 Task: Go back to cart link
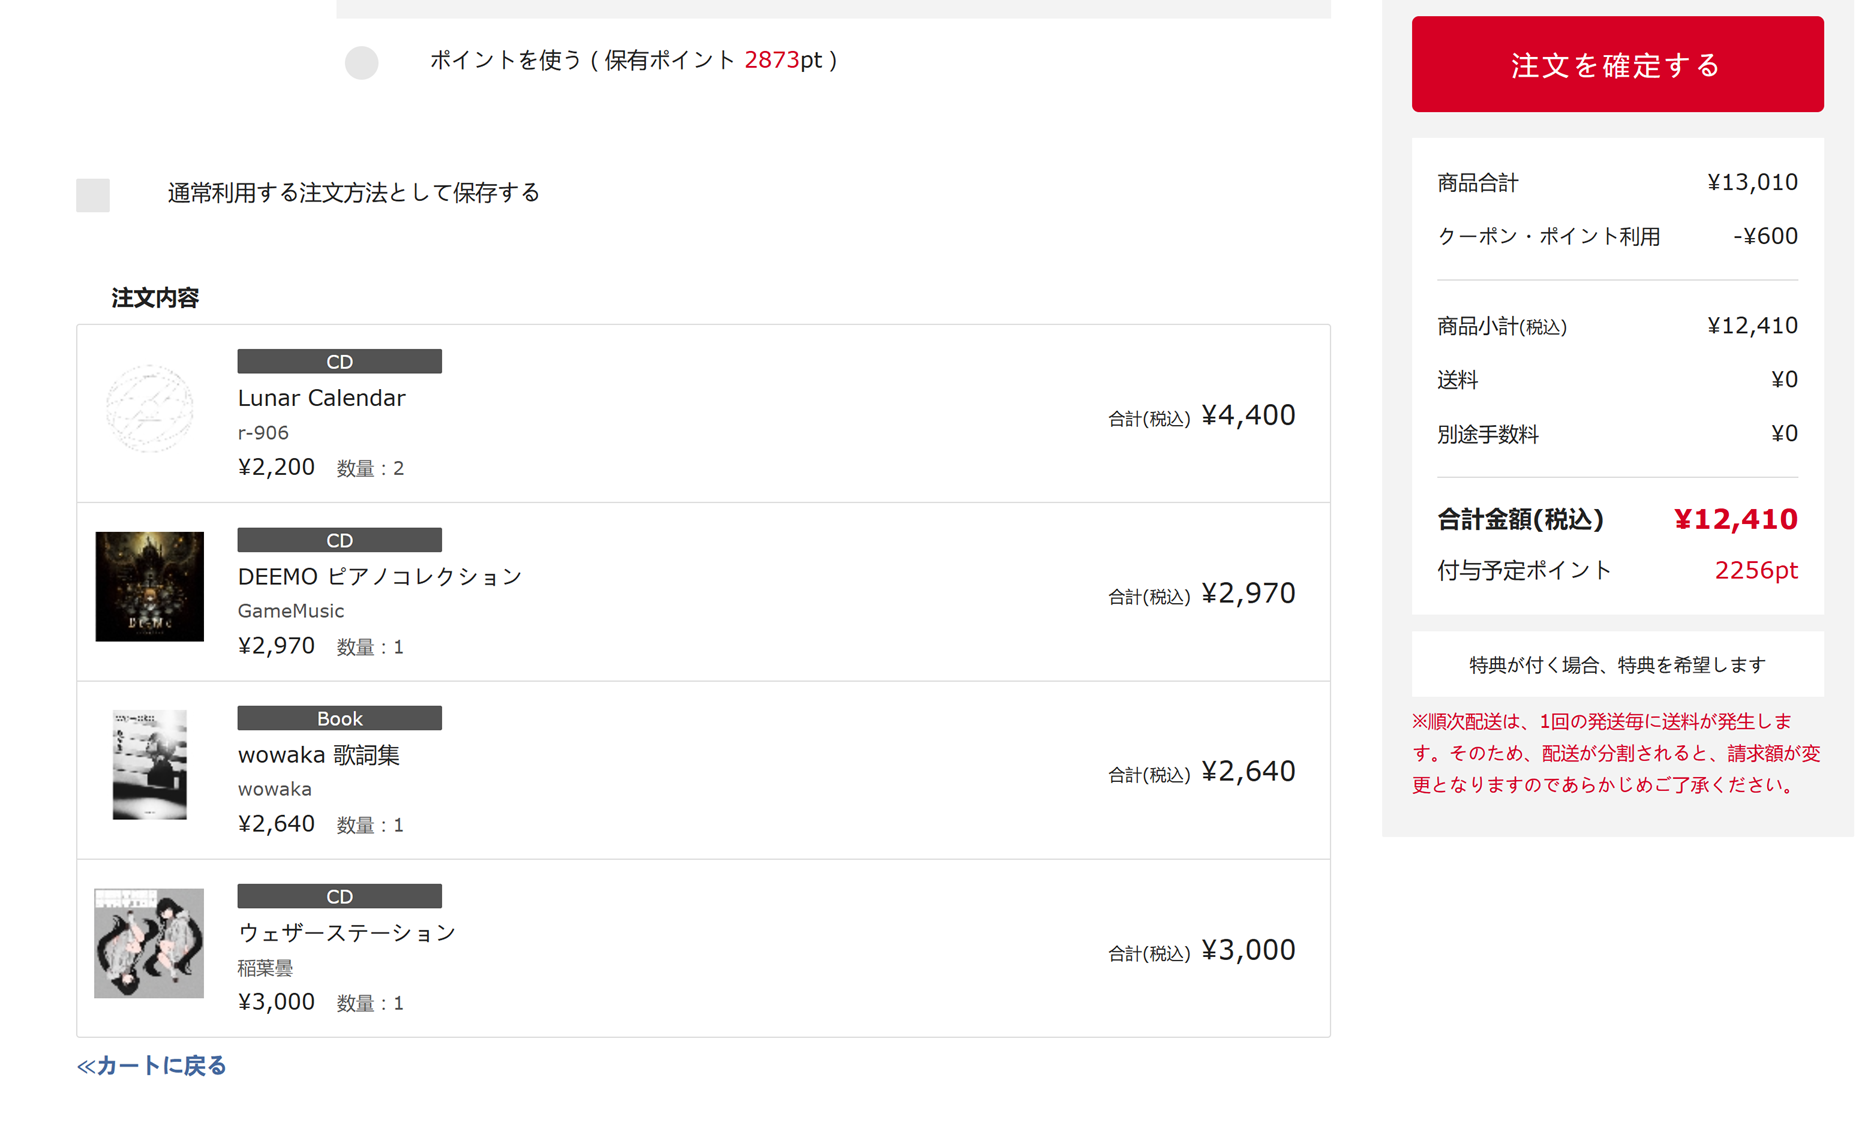click(152, 1066)
